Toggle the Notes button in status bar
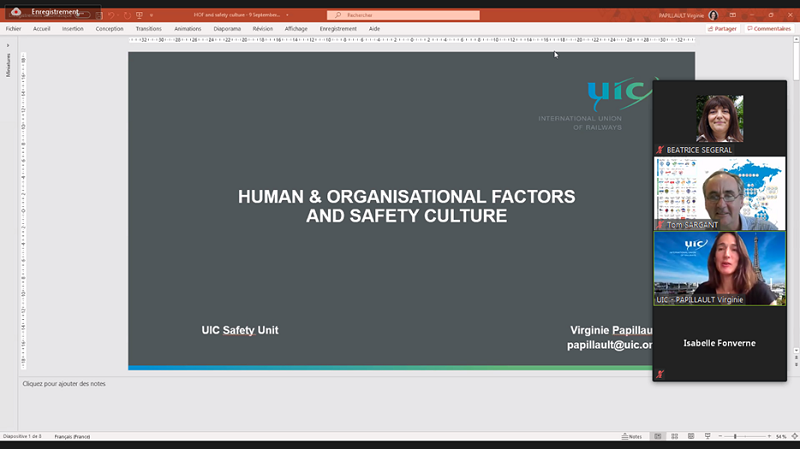This screenshot has height=449, width=800. click(x=632, y=436)
